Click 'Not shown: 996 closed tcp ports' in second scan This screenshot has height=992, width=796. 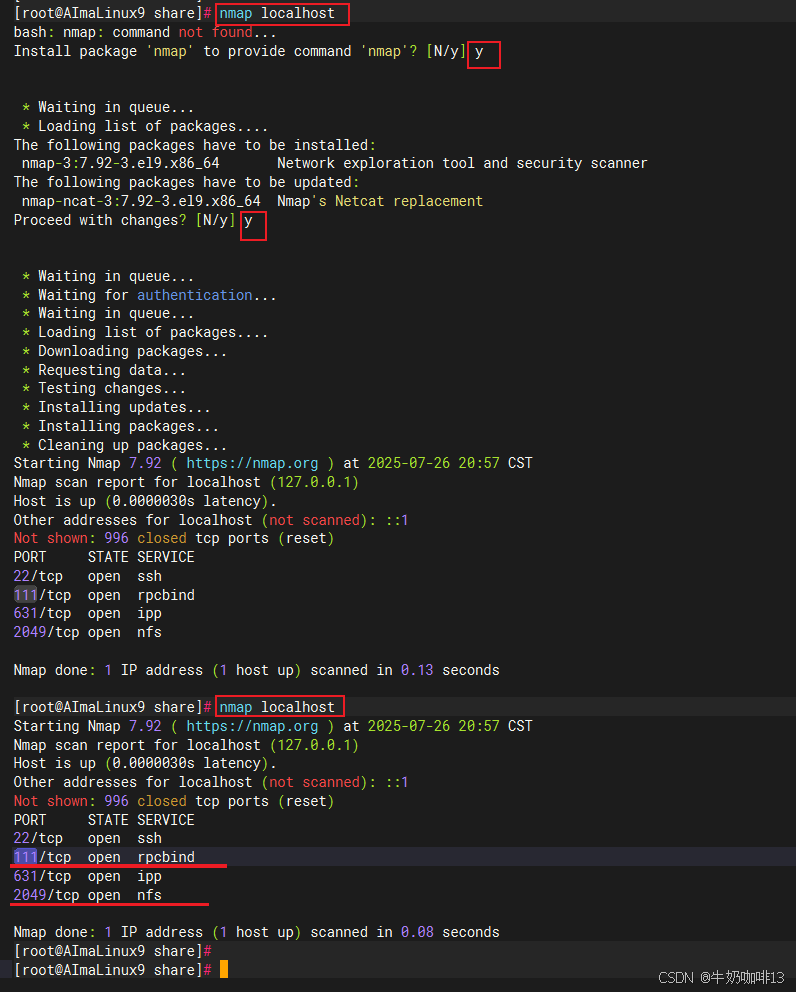pos(141,801)
